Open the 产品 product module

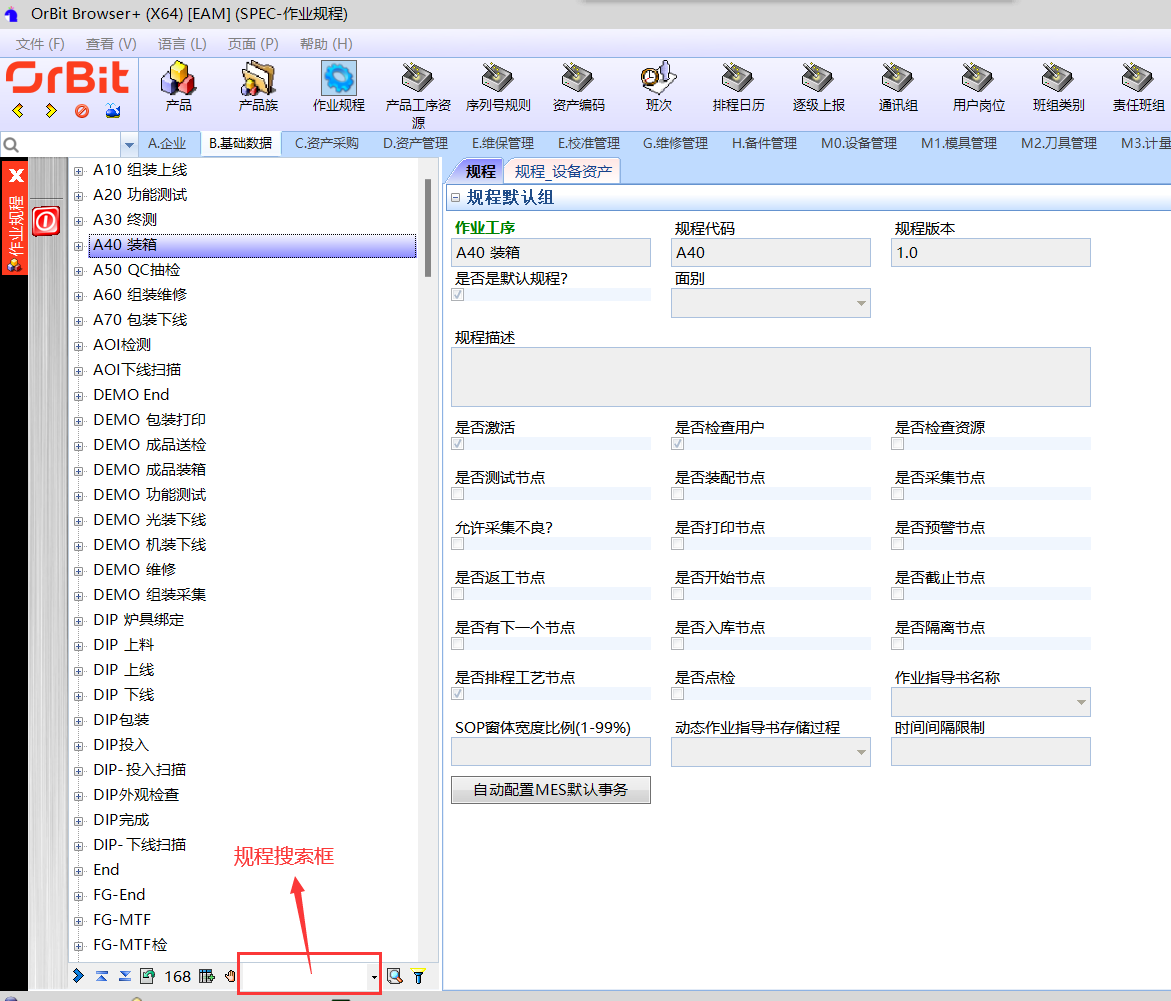tap(178, 87)
